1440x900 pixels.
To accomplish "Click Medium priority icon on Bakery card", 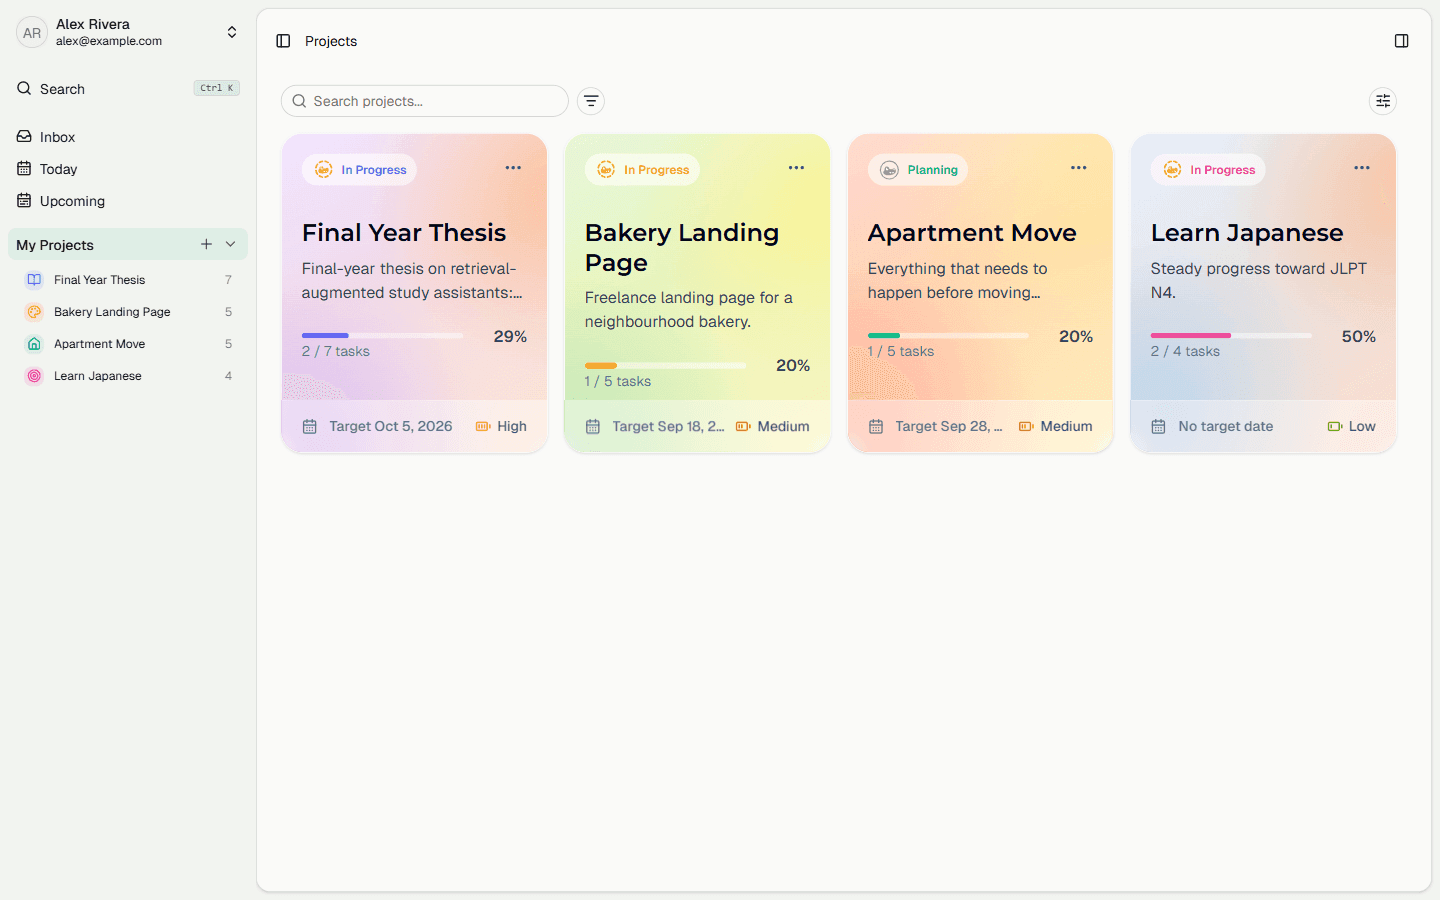I will click(x=743, y=427).
